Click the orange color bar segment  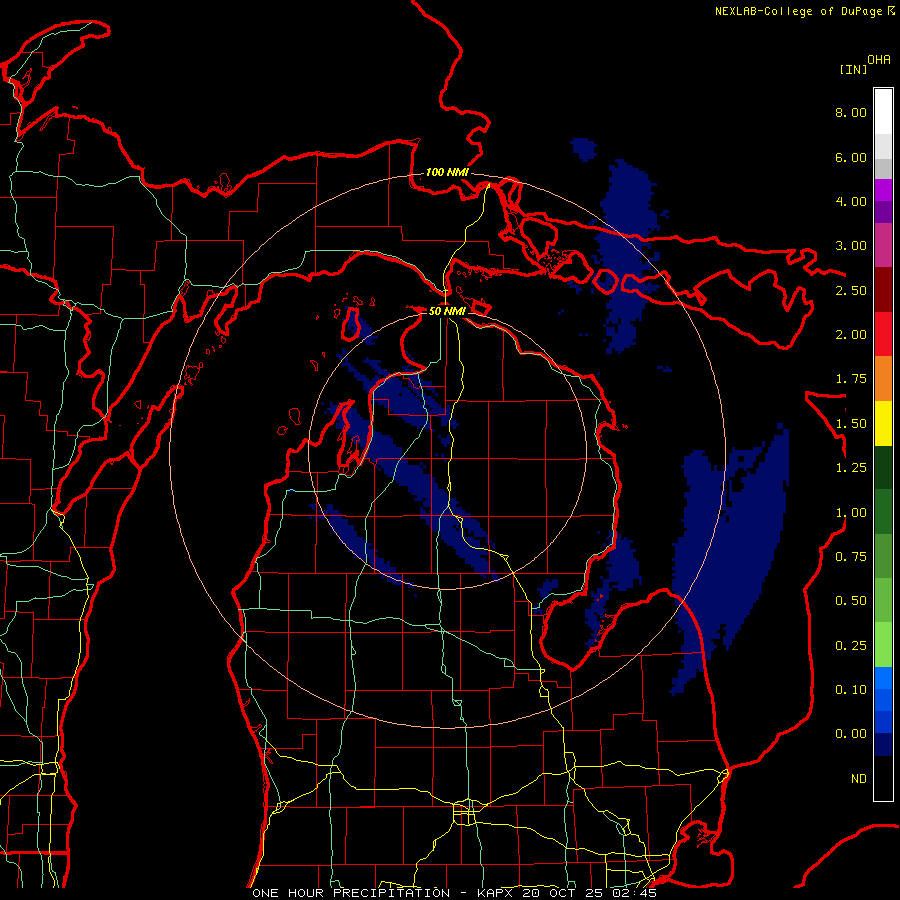(x=883, y=379)
